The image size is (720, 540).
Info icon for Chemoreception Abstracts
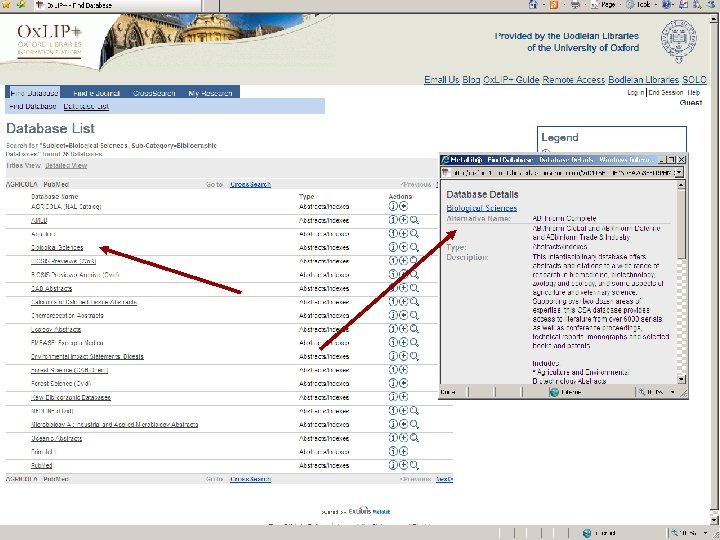[393, 315]
